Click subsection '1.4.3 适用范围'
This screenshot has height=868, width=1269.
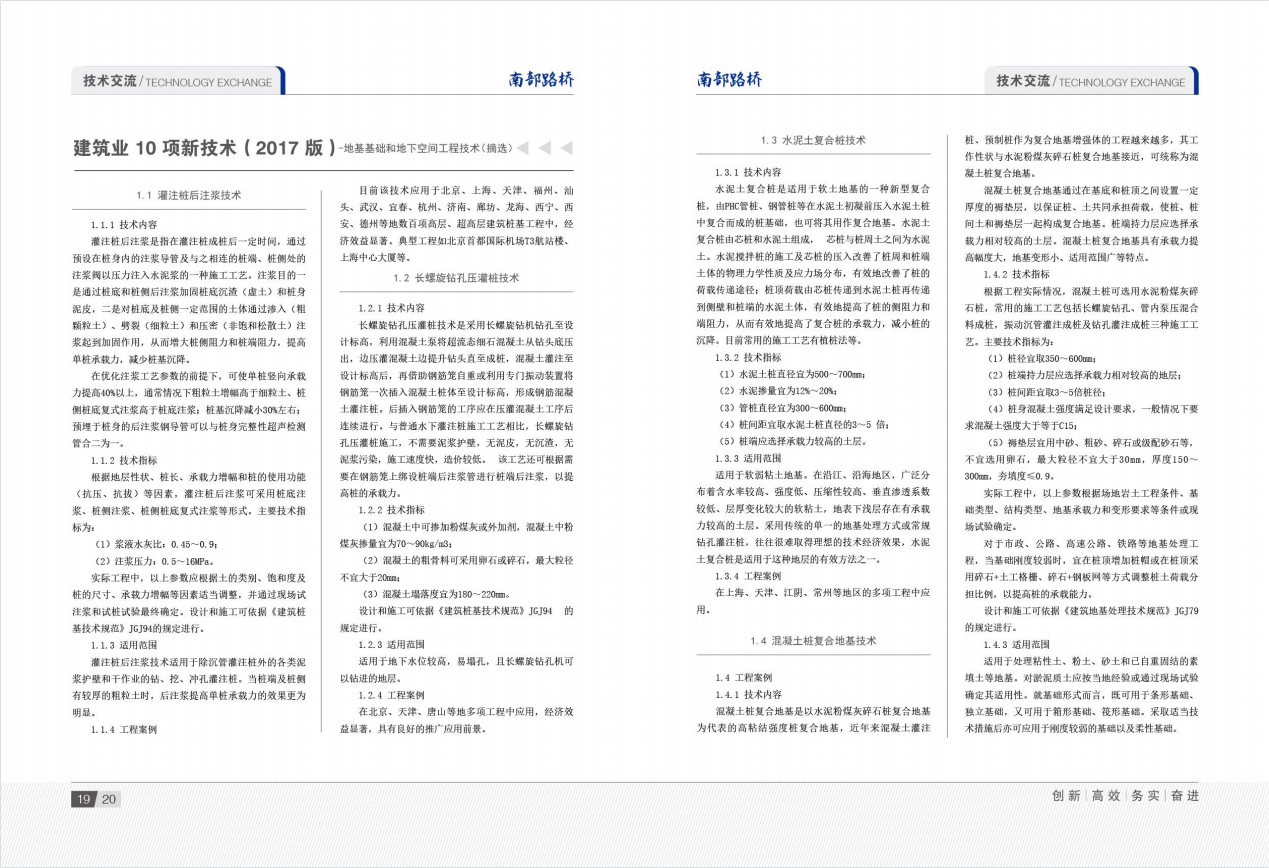point(1016,644)
